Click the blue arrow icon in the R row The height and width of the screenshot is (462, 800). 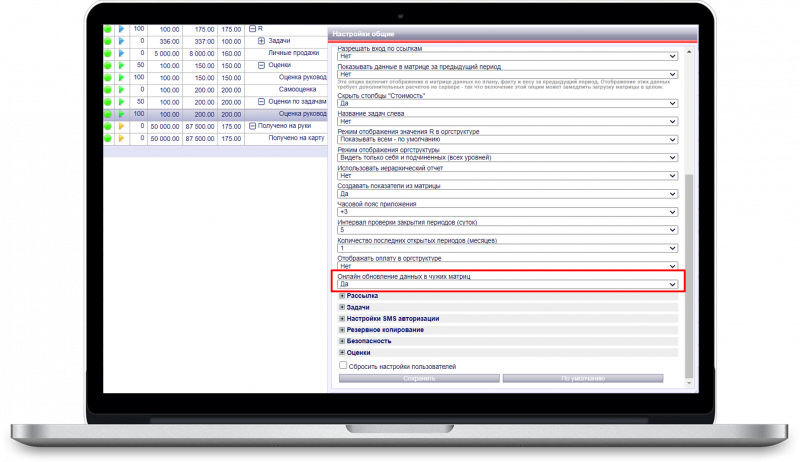(121, 29)
